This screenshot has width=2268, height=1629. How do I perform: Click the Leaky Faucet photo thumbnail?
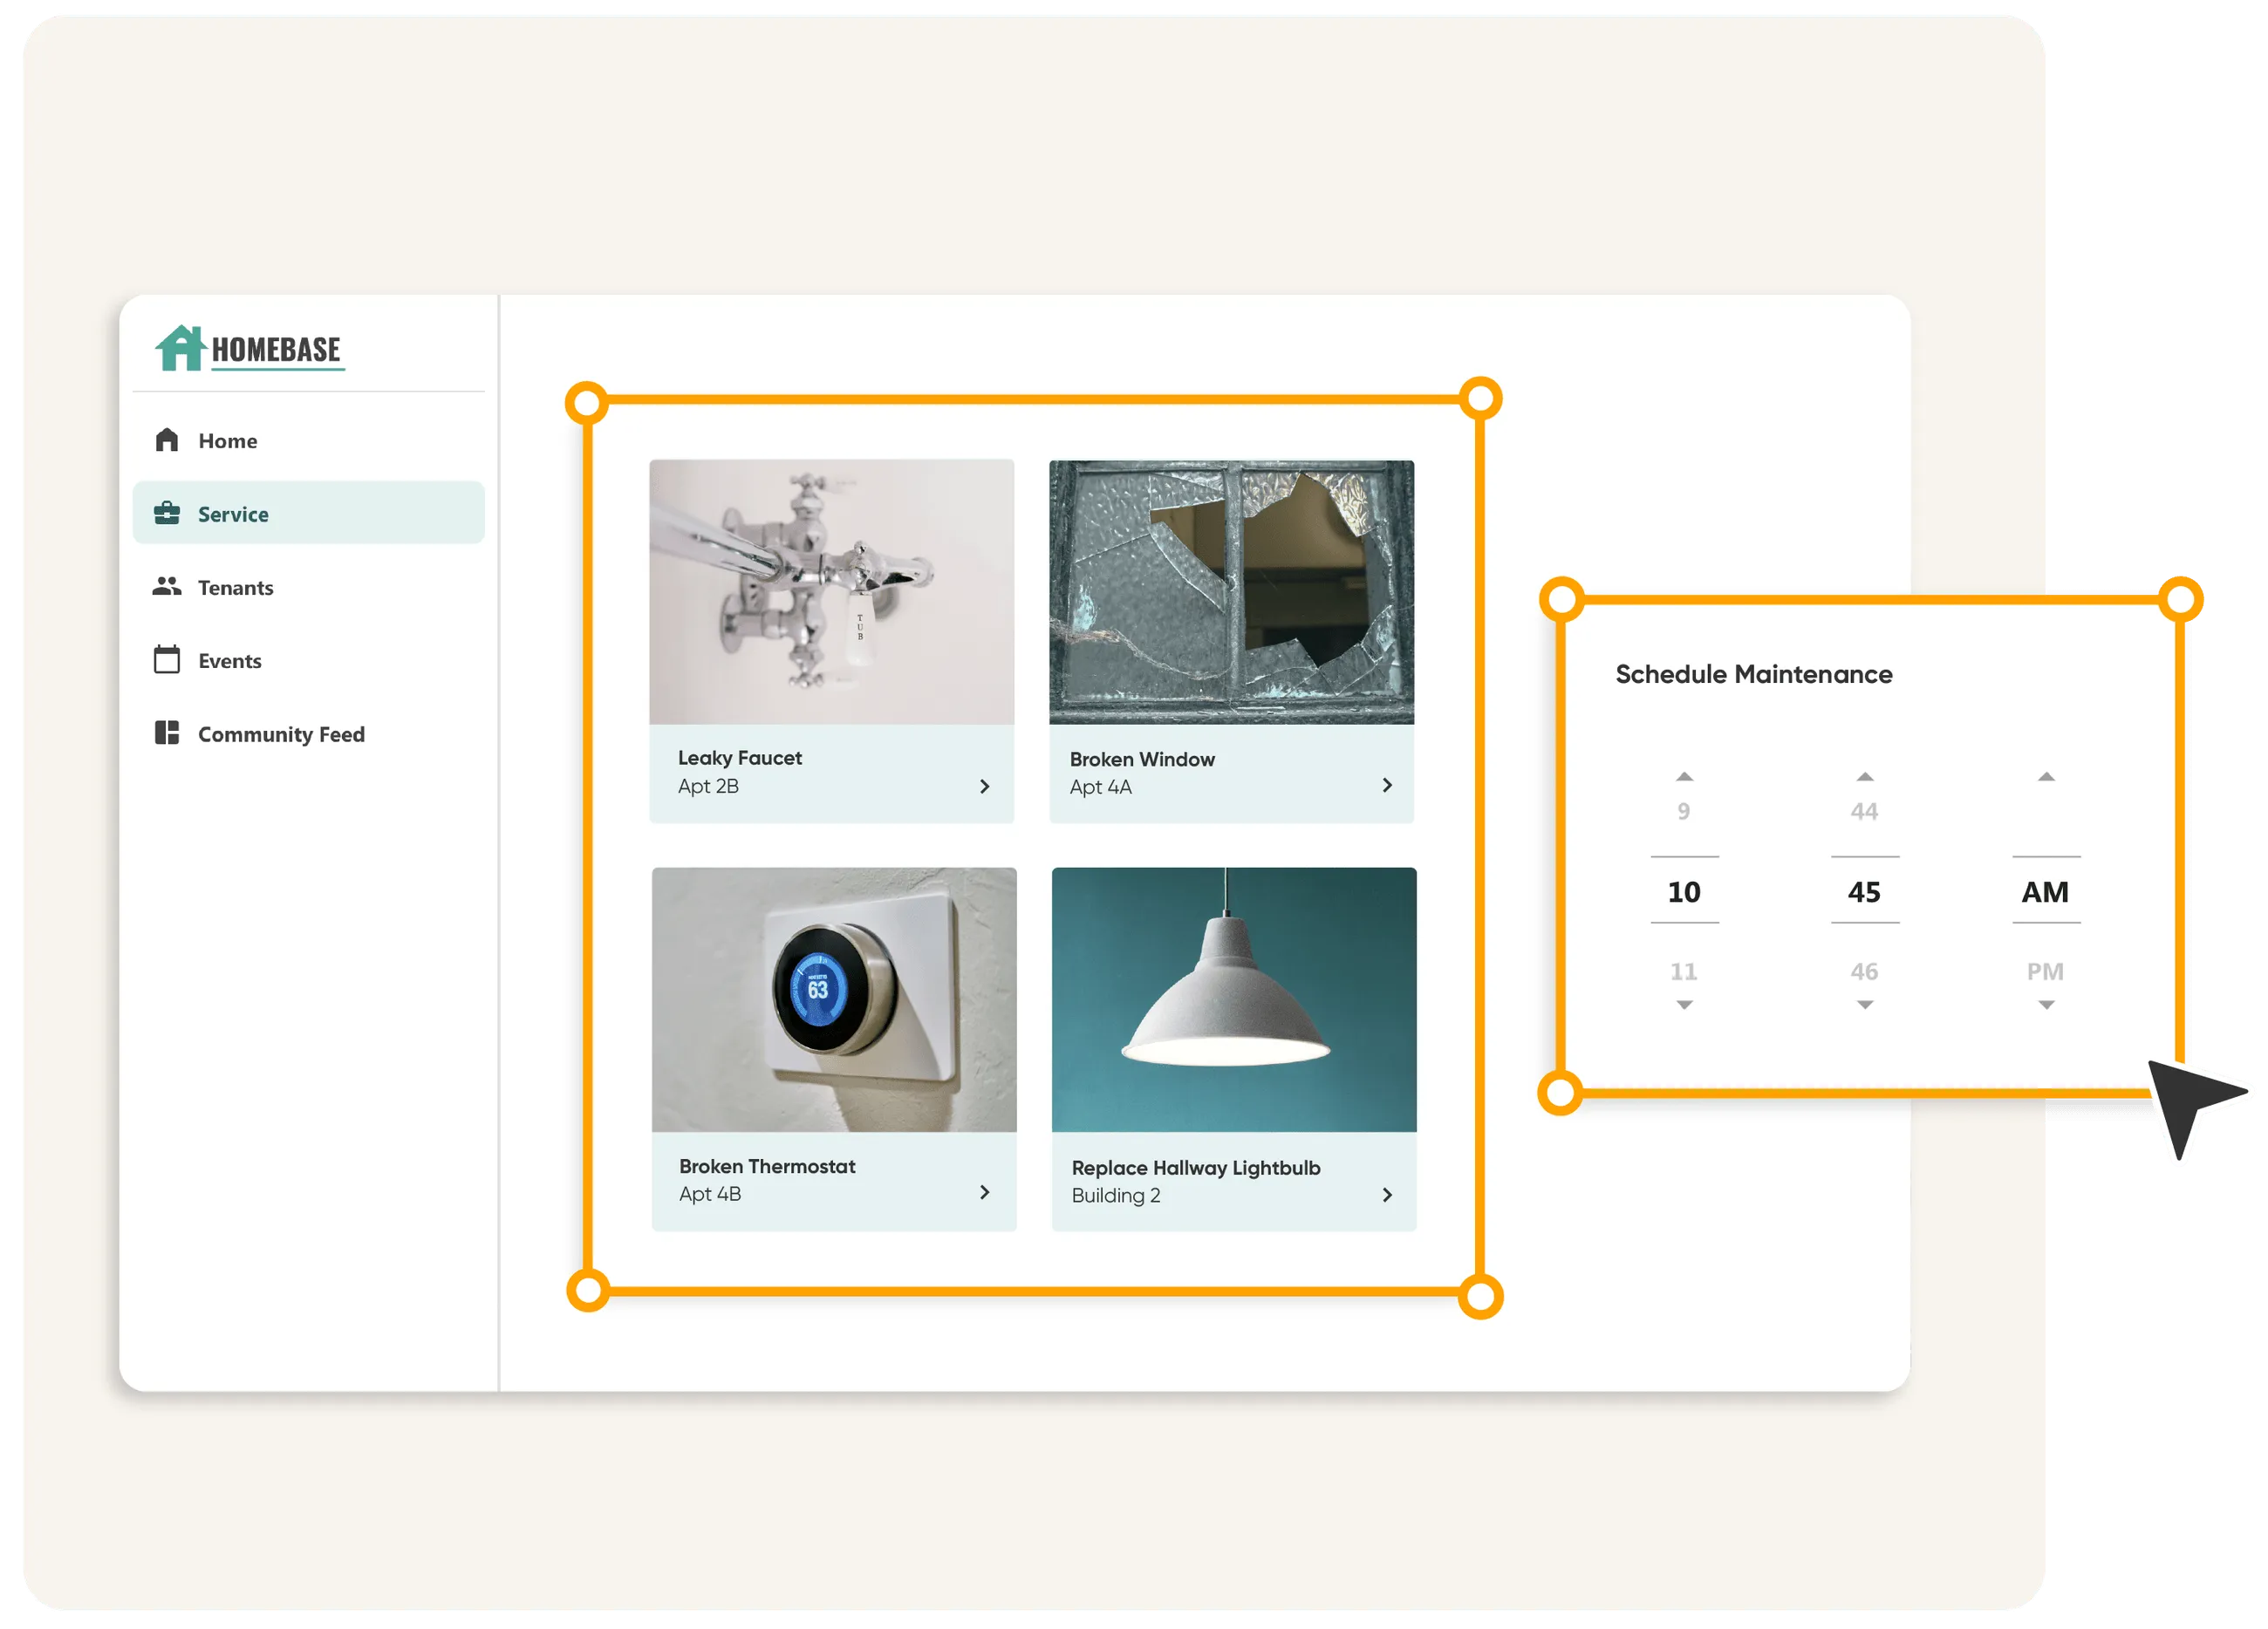click(831, 592)
